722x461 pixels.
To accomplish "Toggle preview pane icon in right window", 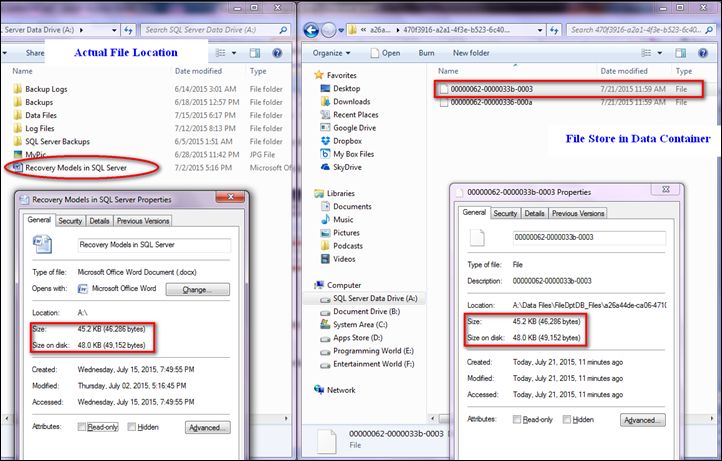I will tap(681, 53).
